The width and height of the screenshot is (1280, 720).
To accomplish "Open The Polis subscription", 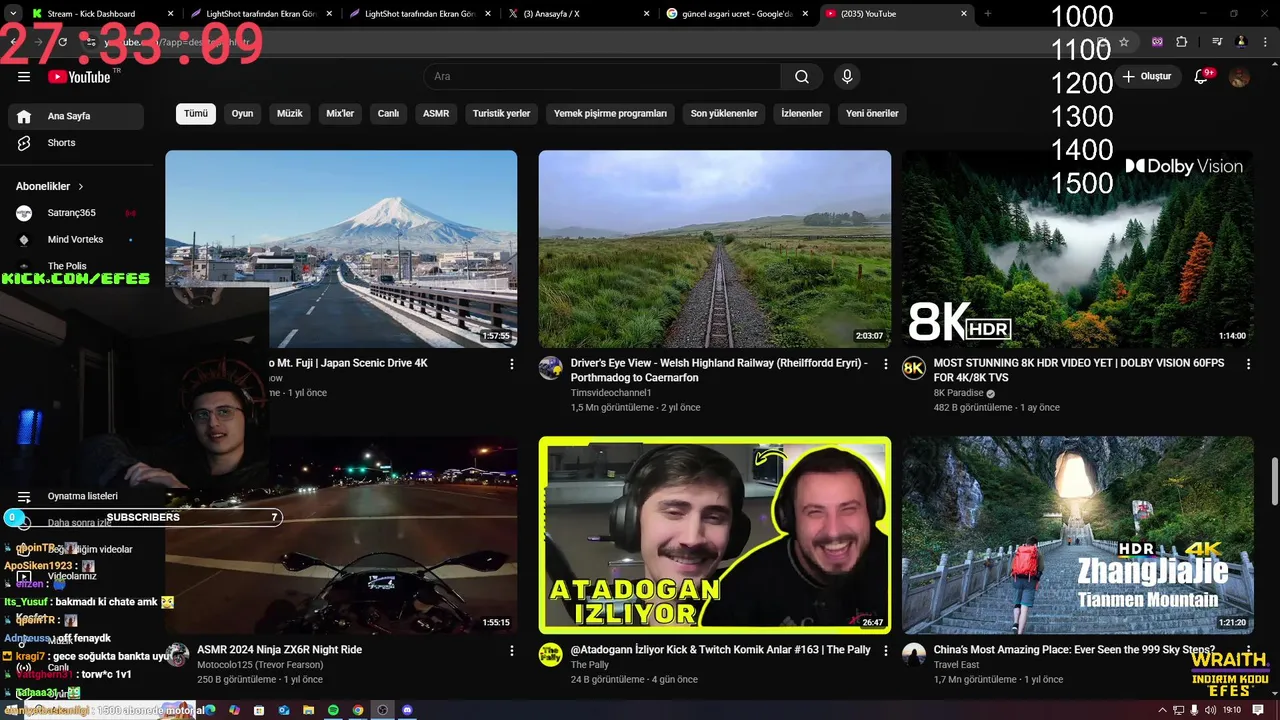I will pyautogui.click(x=76, y=267).
